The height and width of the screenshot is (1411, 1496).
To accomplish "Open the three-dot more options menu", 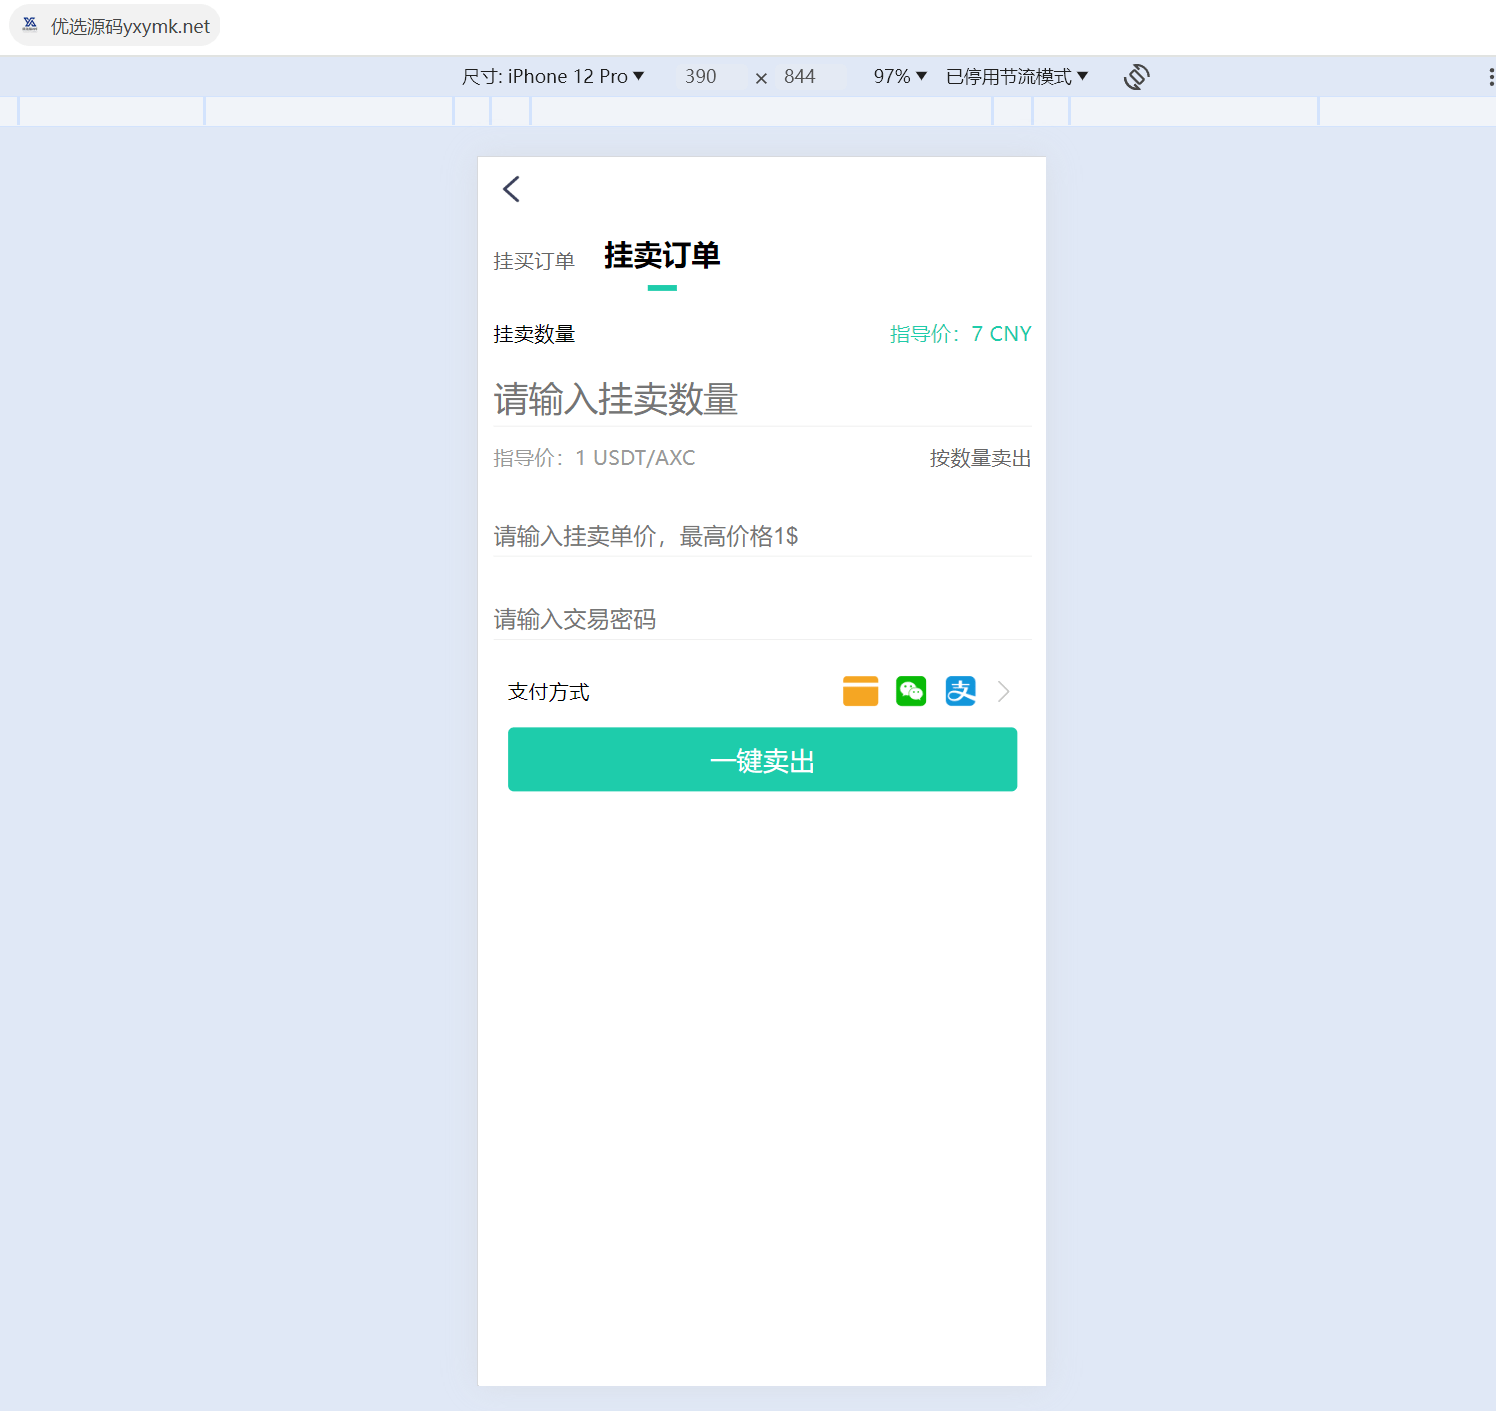I will 1490,77.
